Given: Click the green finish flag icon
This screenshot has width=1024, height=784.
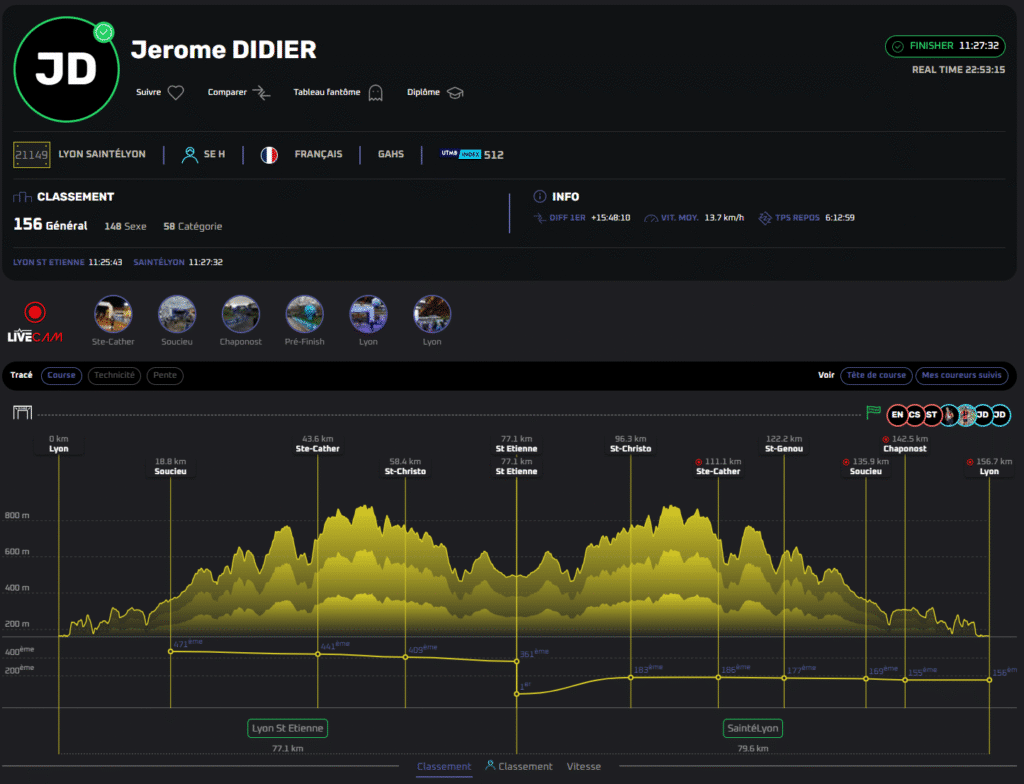Looking at the screenshot, I should [x=873, y=413].
